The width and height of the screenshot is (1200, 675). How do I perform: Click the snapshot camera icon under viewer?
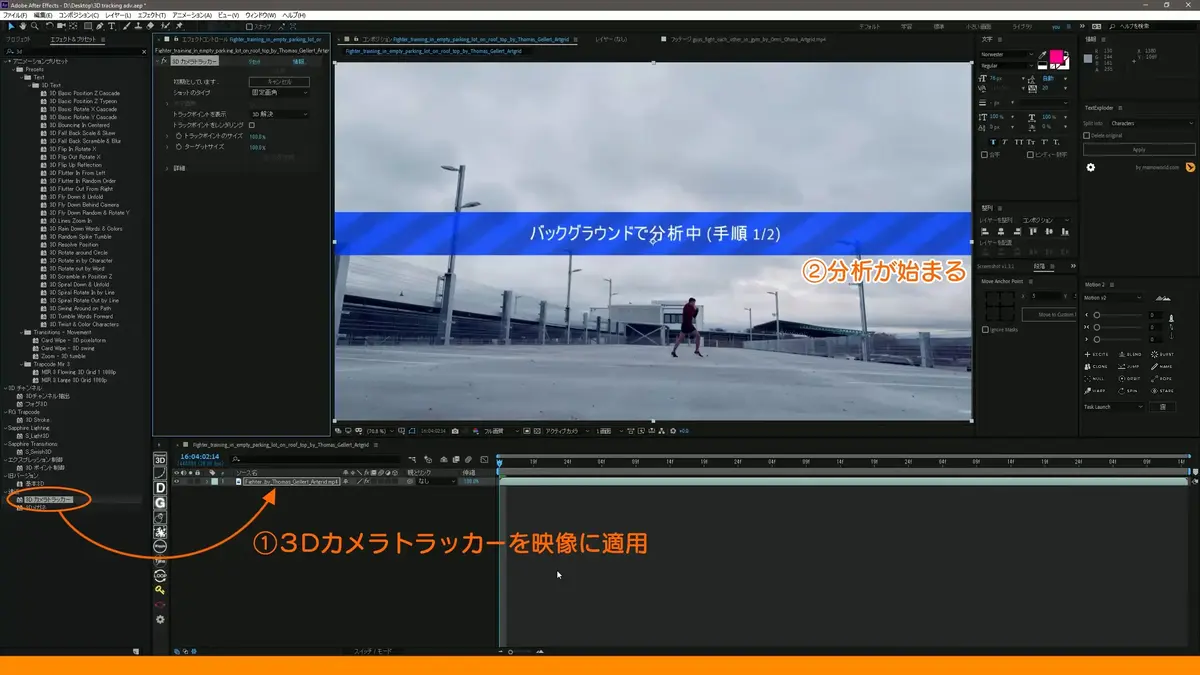pyautogui.click(x=455, y=431)
